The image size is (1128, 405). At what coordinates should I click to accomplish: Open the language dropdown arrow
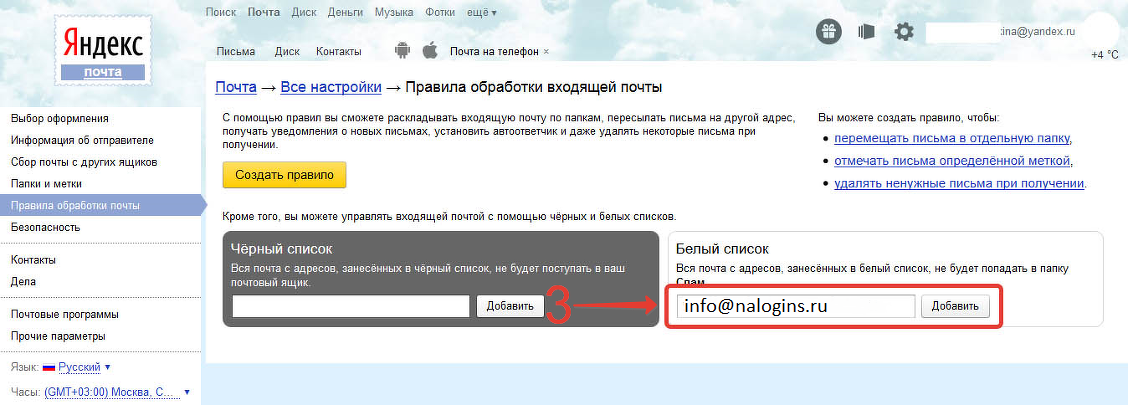click(x=107, y=368)
